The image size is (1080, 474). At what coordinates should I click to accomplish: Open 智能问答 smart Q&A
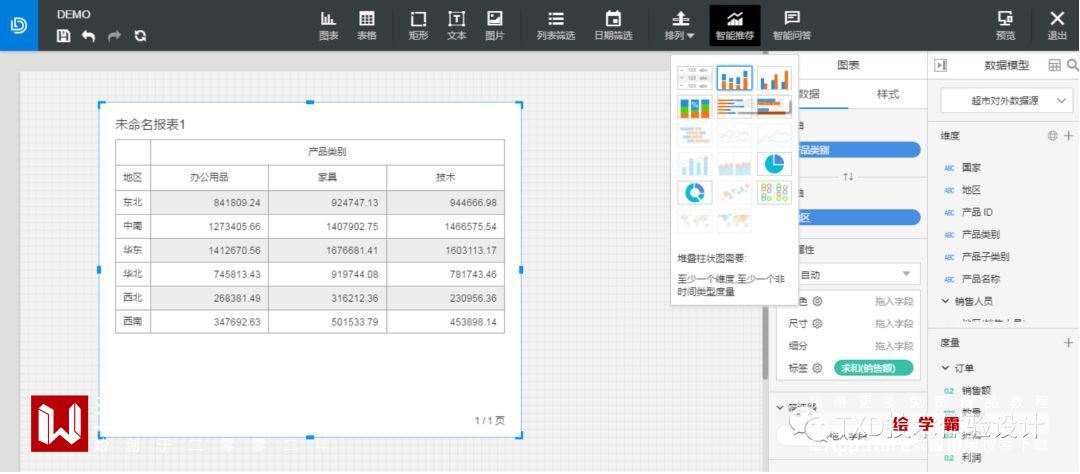(792, 25)
